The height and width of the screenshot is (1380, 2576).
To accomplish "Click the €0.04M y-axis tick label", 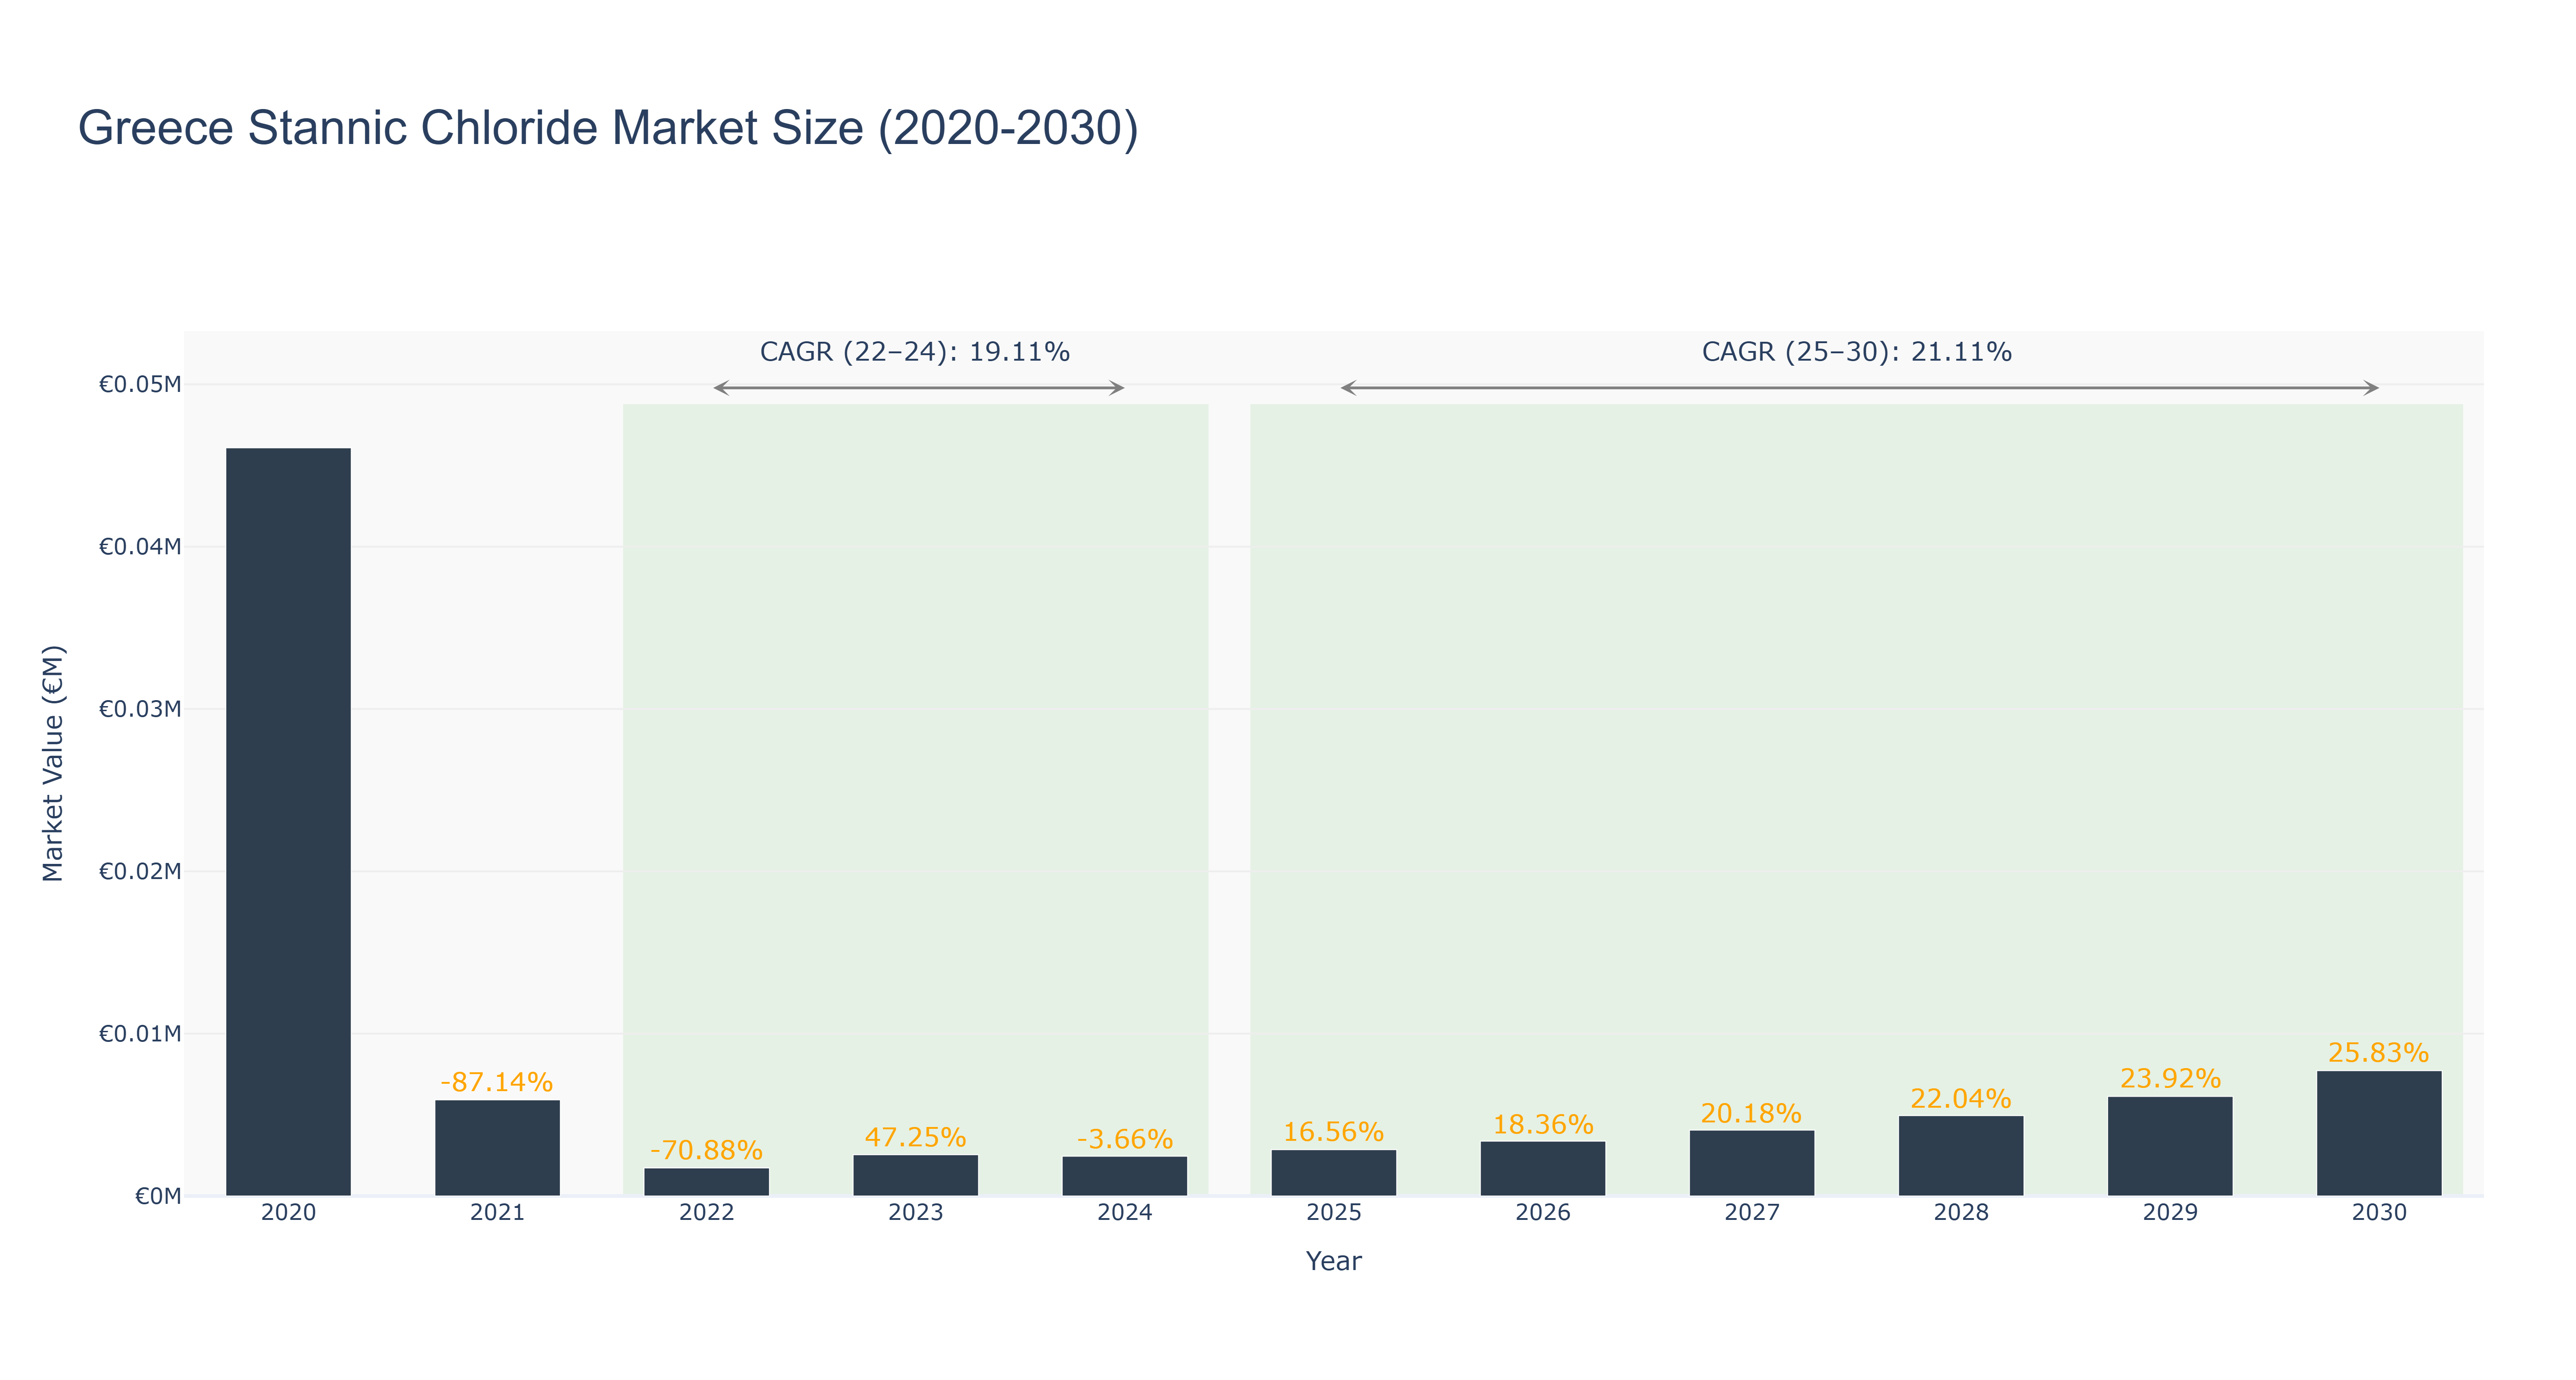I will coord(140,547).
